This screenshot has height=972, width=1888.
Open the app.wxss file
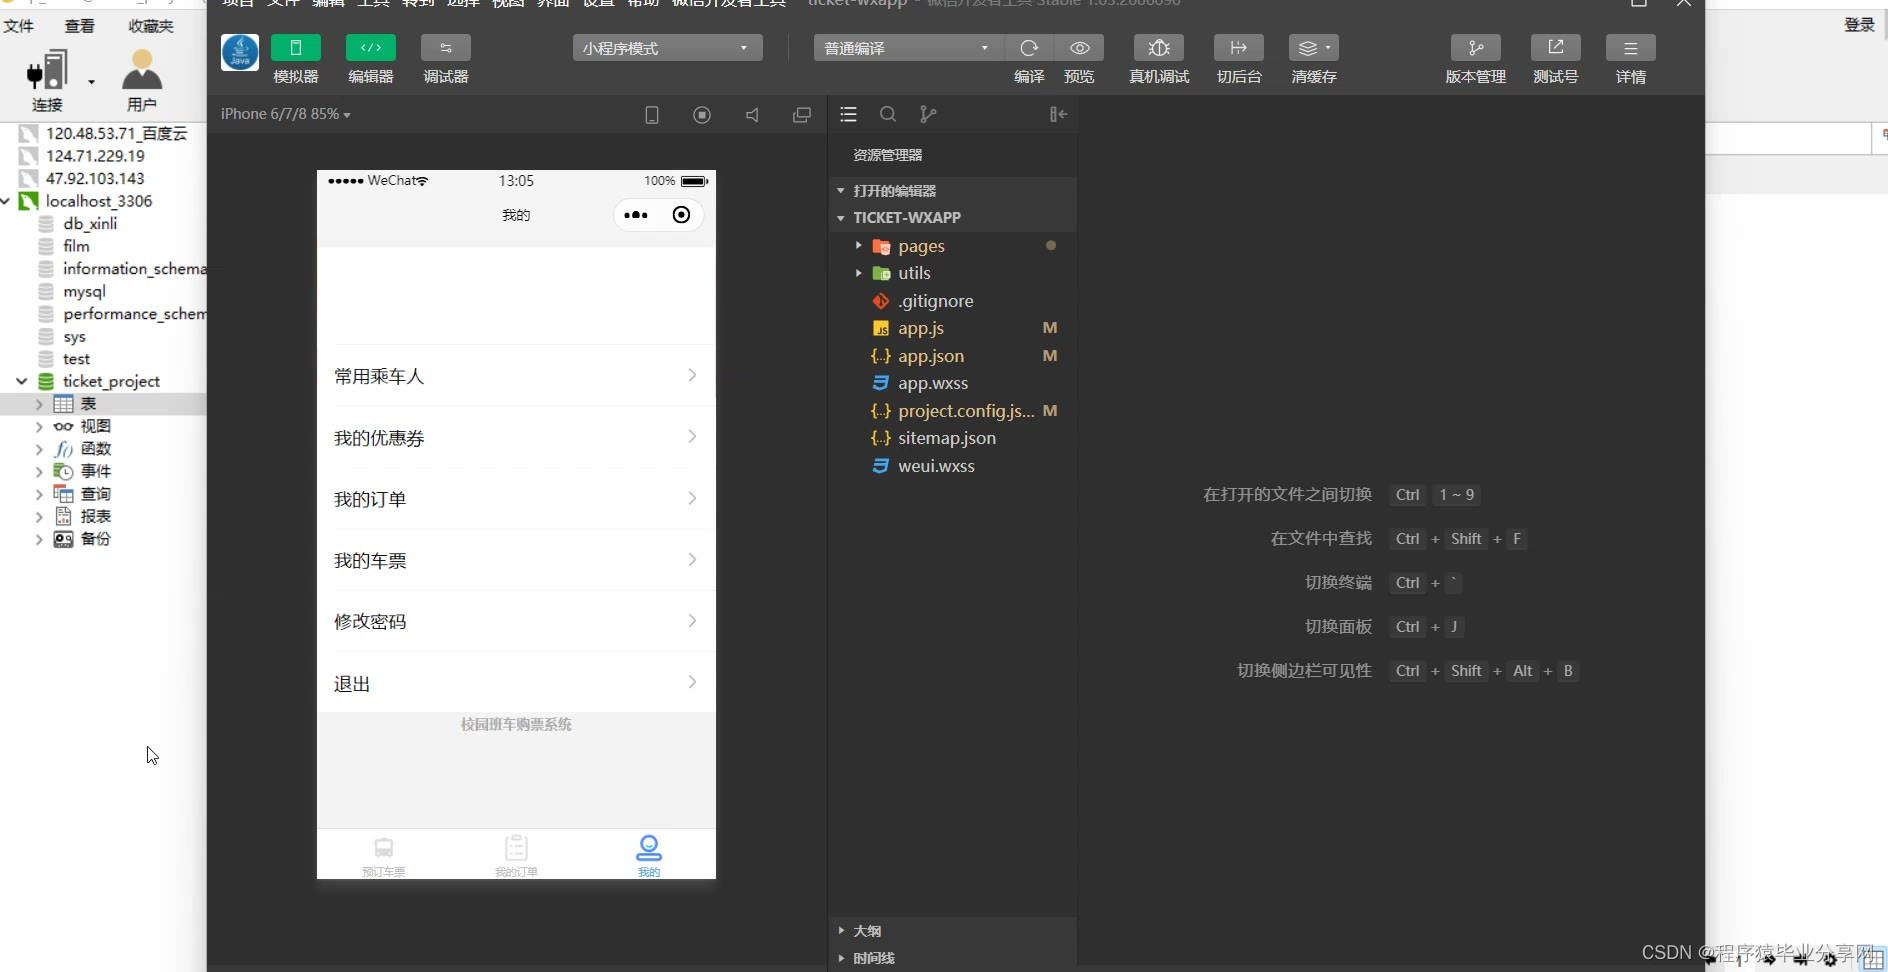(x=933, y=383)
